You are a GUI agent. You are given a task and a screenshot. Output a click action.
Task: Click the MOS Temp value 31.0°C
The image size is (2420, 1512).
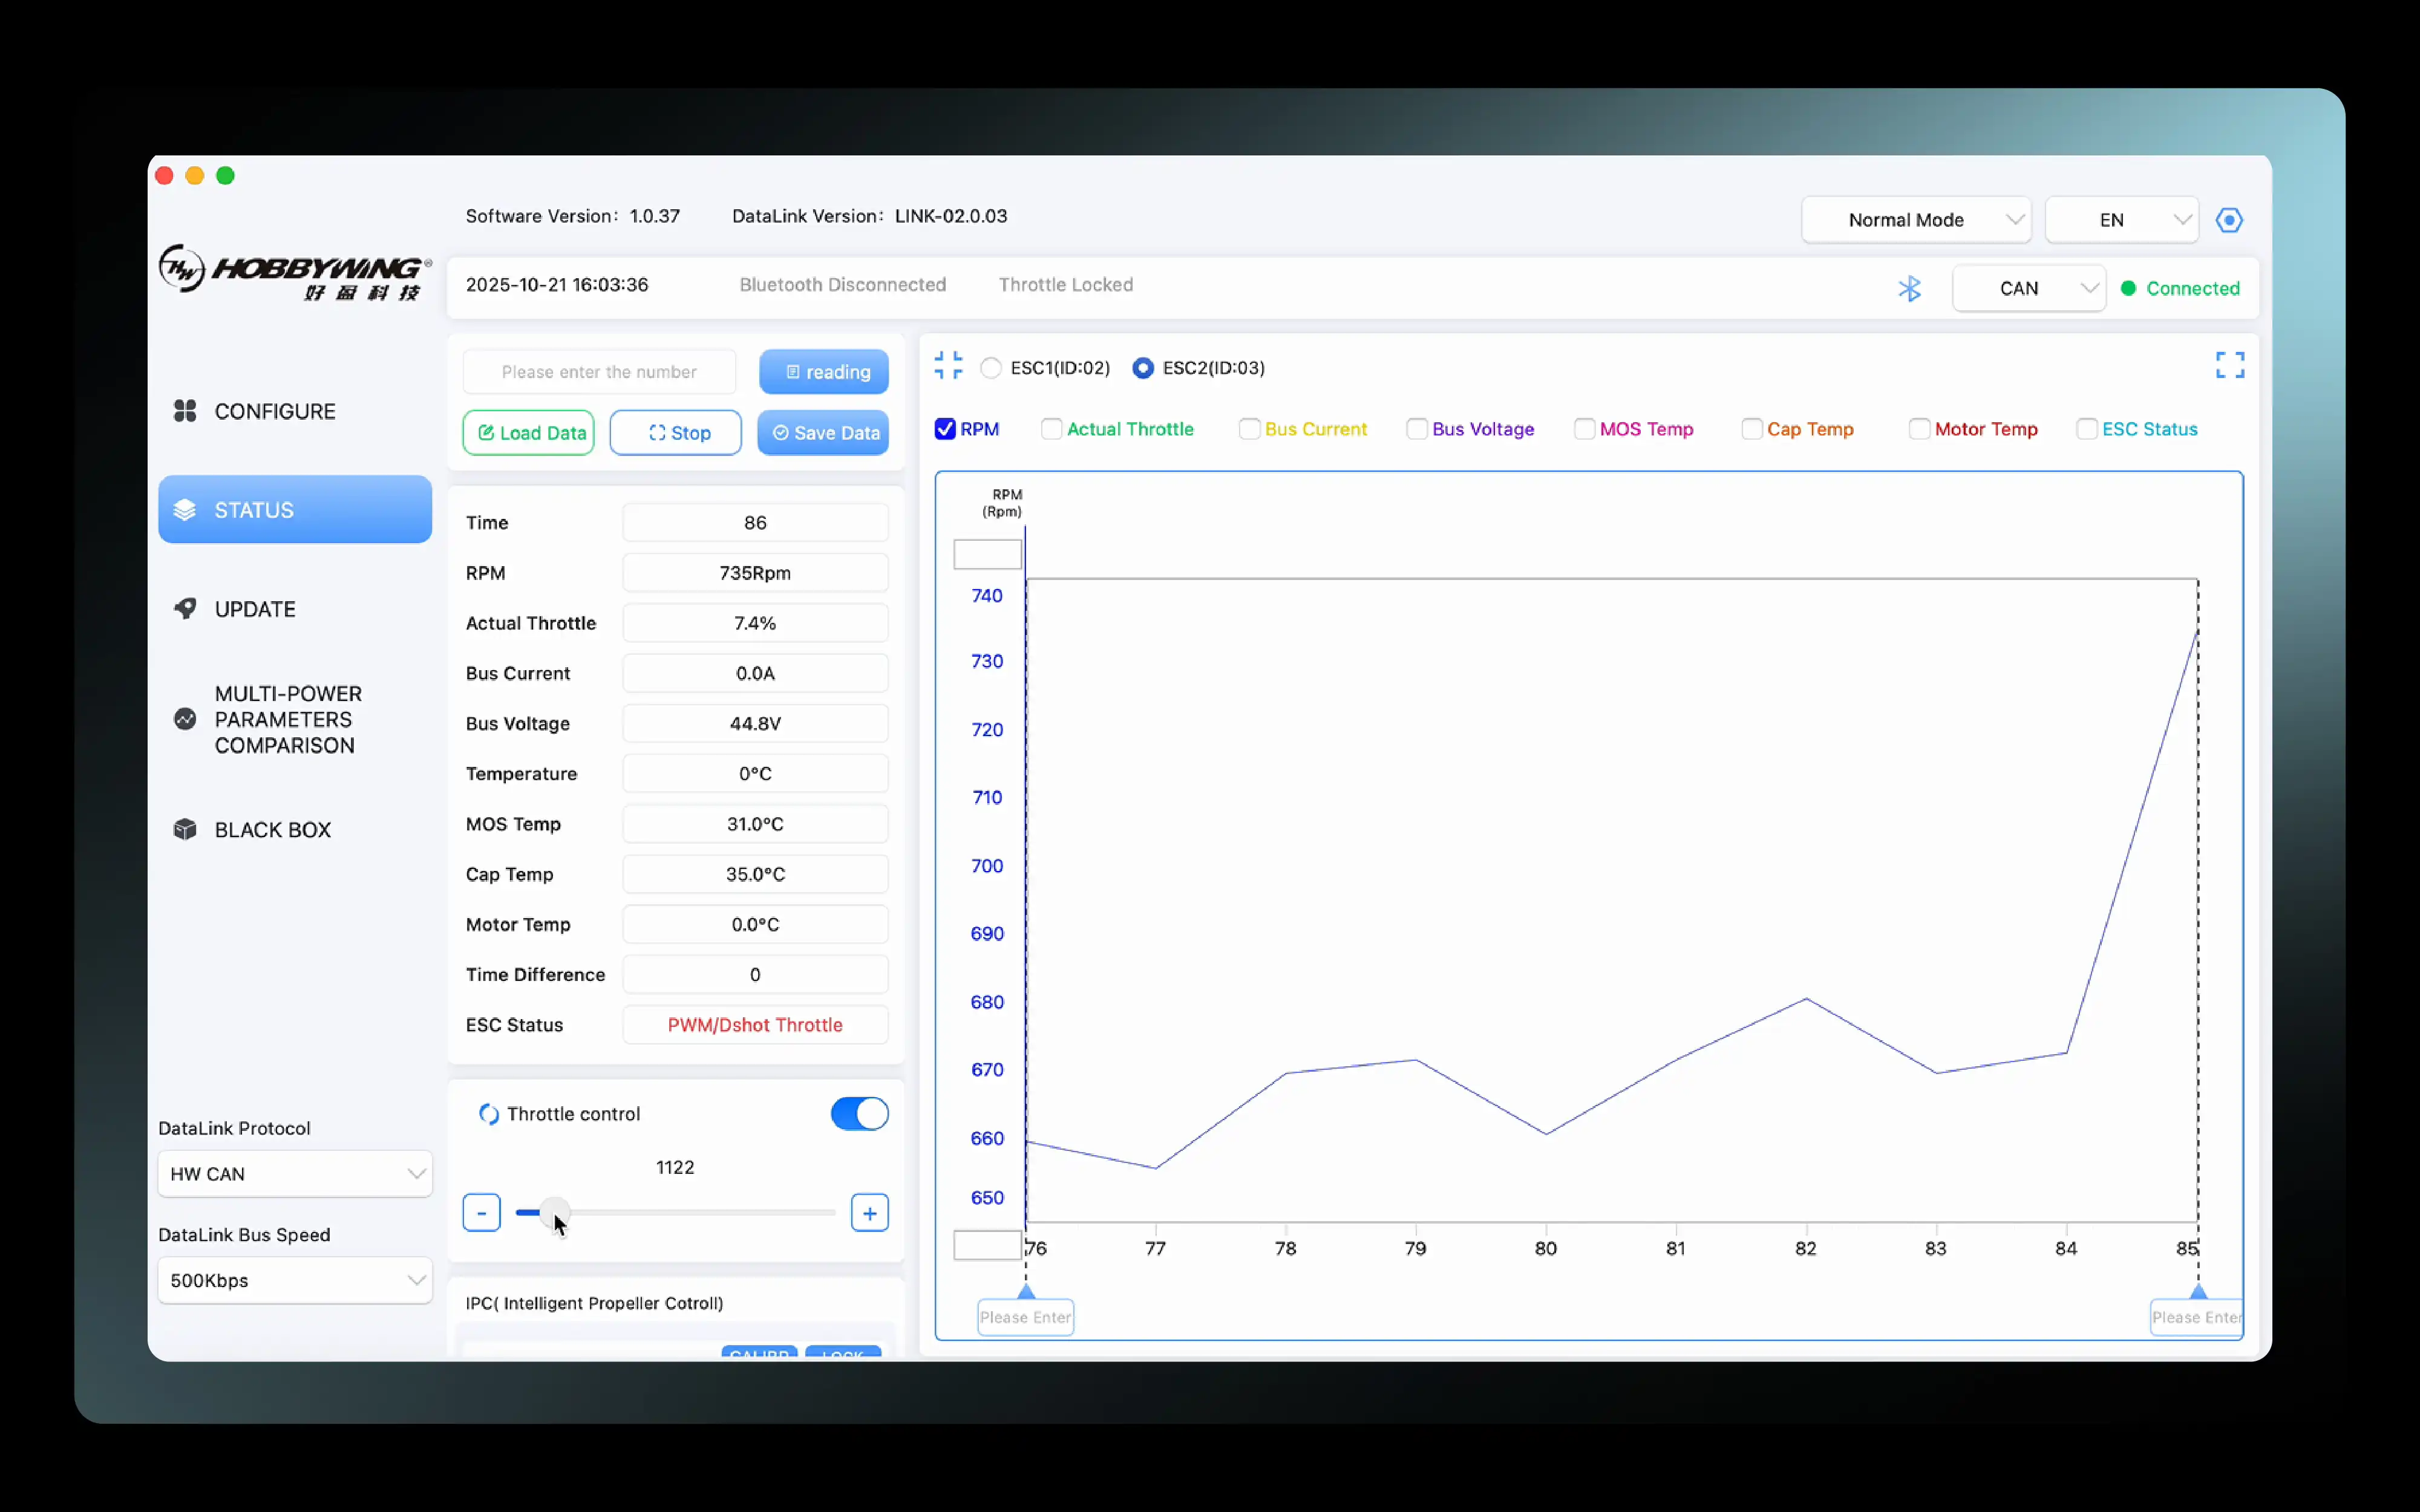(755, 824)
